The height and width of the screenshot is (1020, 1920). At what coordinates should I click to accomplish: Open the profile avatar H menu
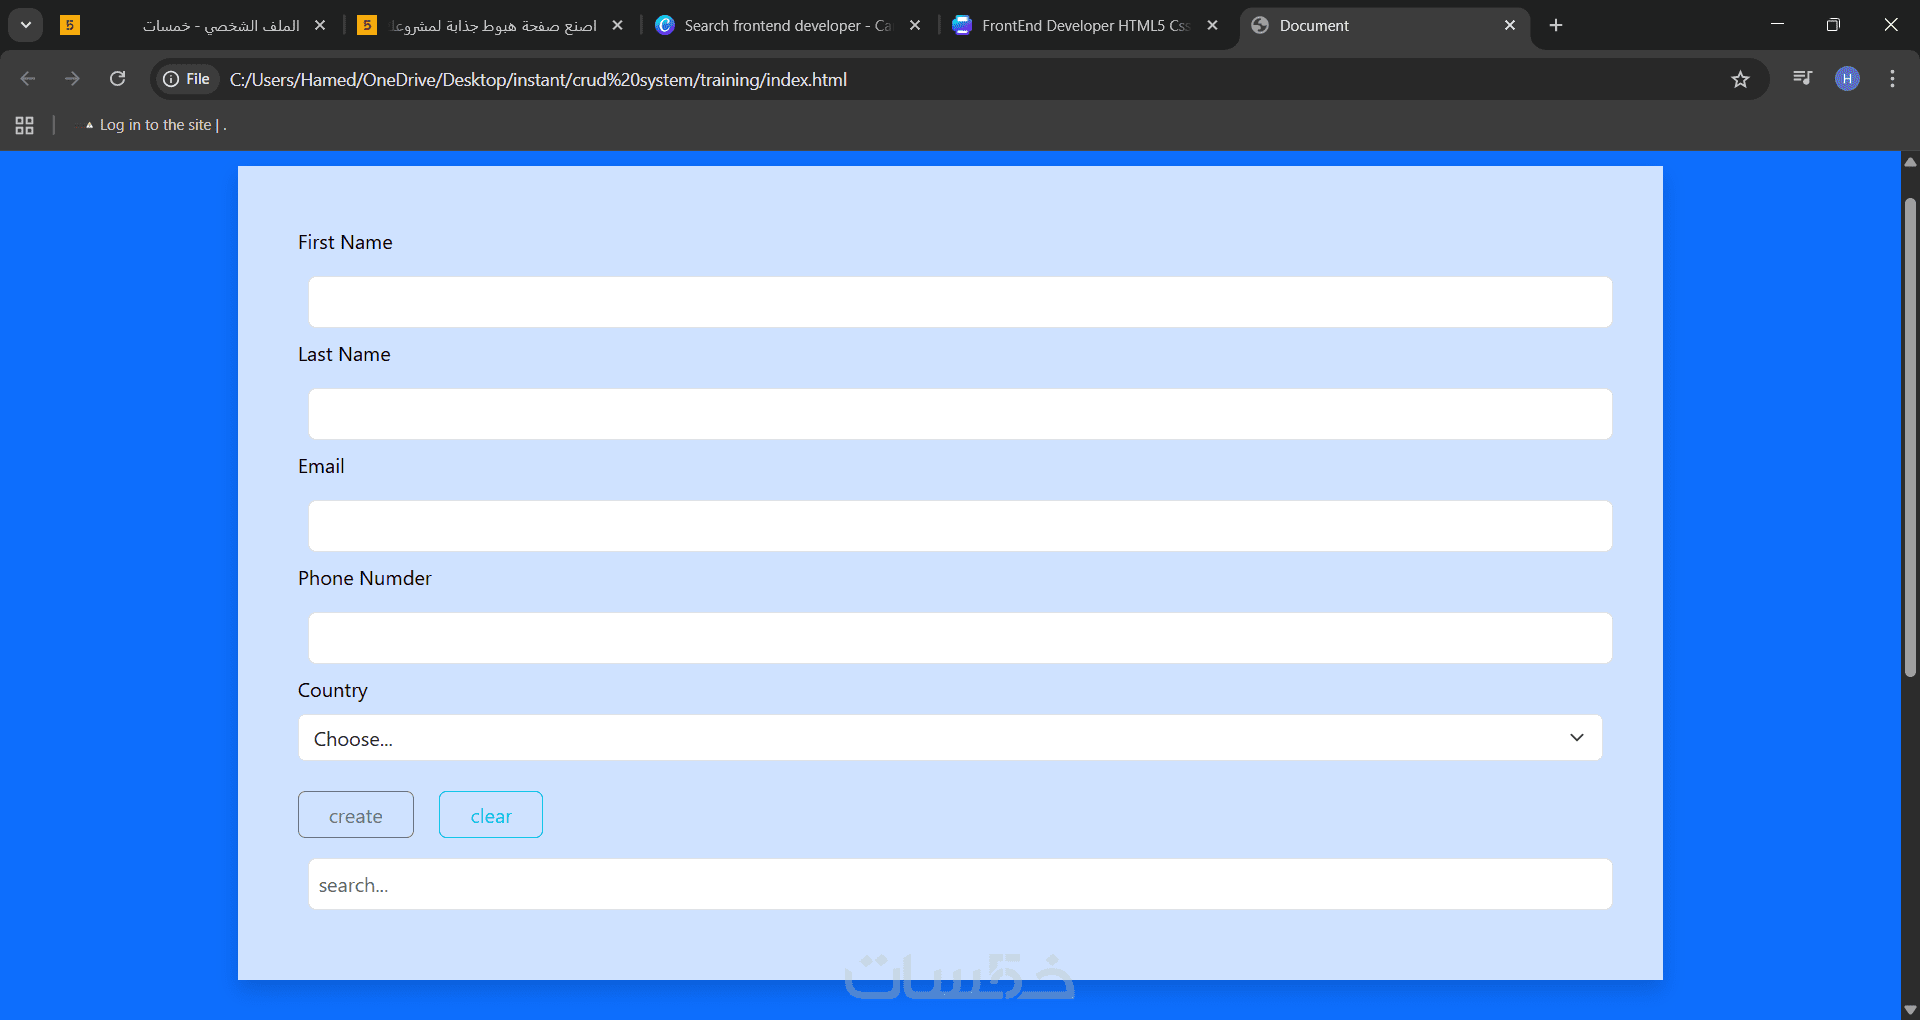tap(1847, 79)
